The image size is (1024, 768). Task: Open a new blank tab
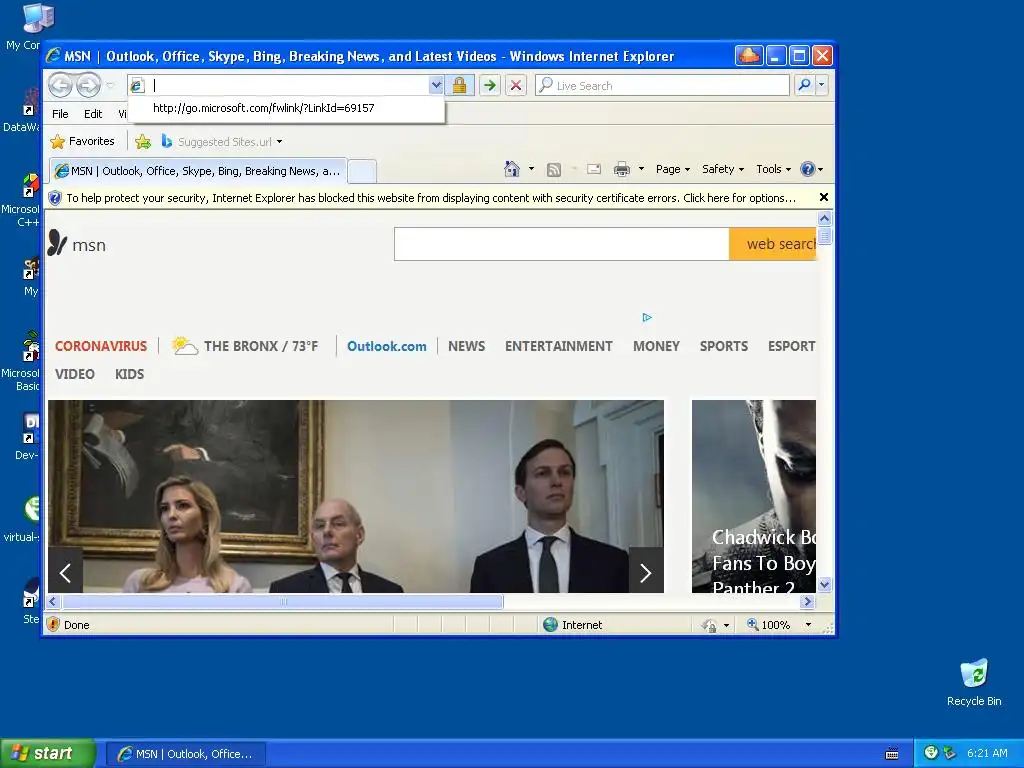362,172
